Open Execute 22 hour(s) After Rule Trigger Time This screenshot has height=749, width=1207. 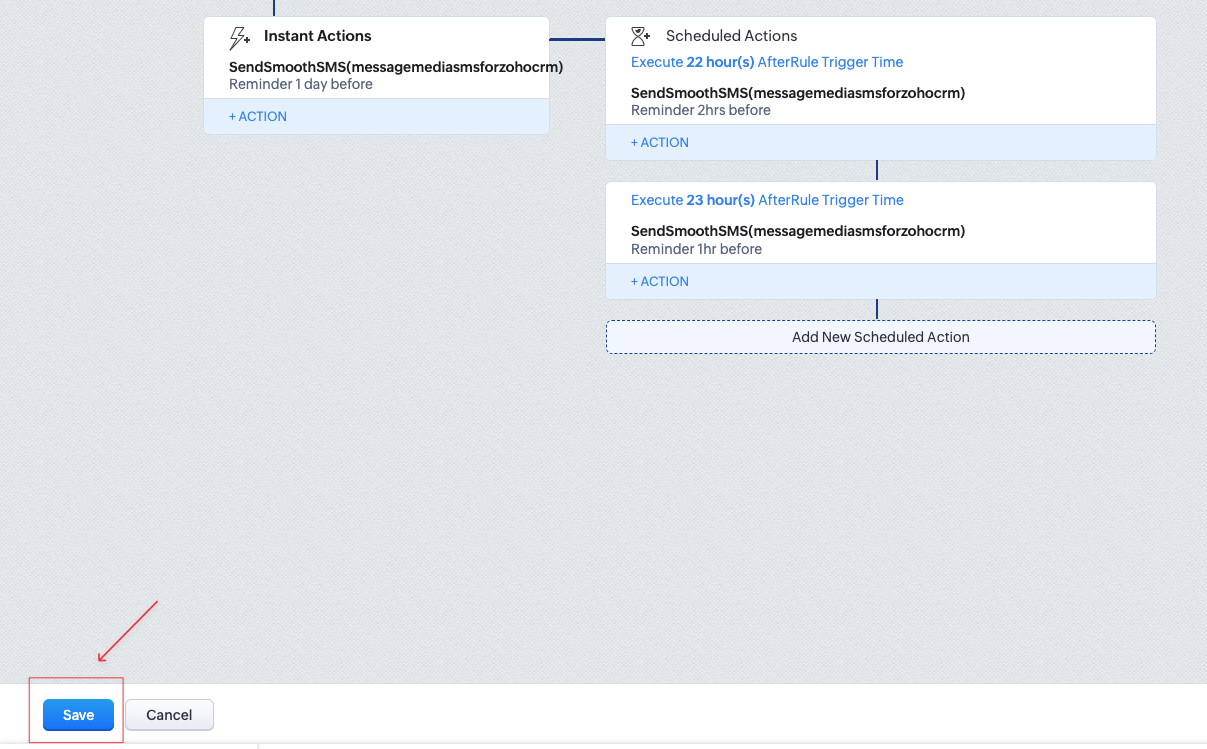pos(767,62)
